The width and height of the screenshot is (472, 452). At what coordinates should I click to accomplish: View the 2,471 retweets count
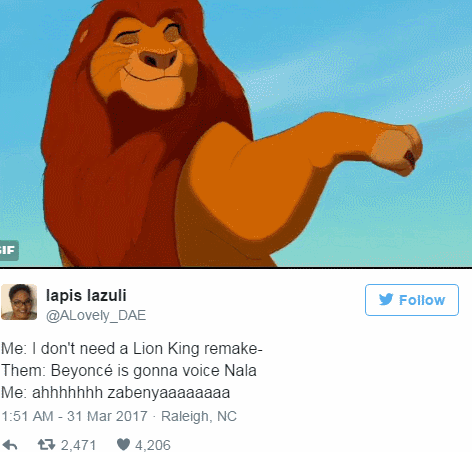78,445
